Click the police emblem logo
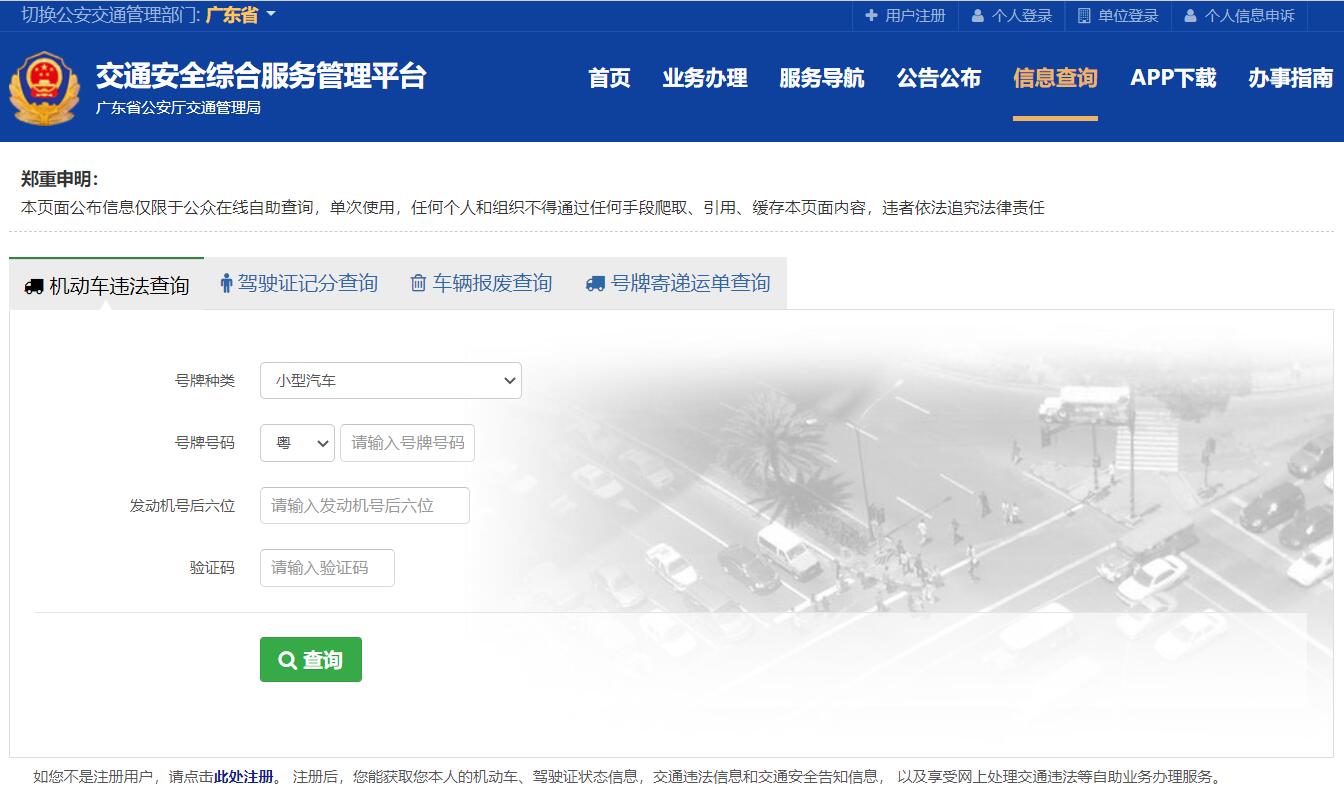This screenshot has height=803, width=1344. [44, 88]
